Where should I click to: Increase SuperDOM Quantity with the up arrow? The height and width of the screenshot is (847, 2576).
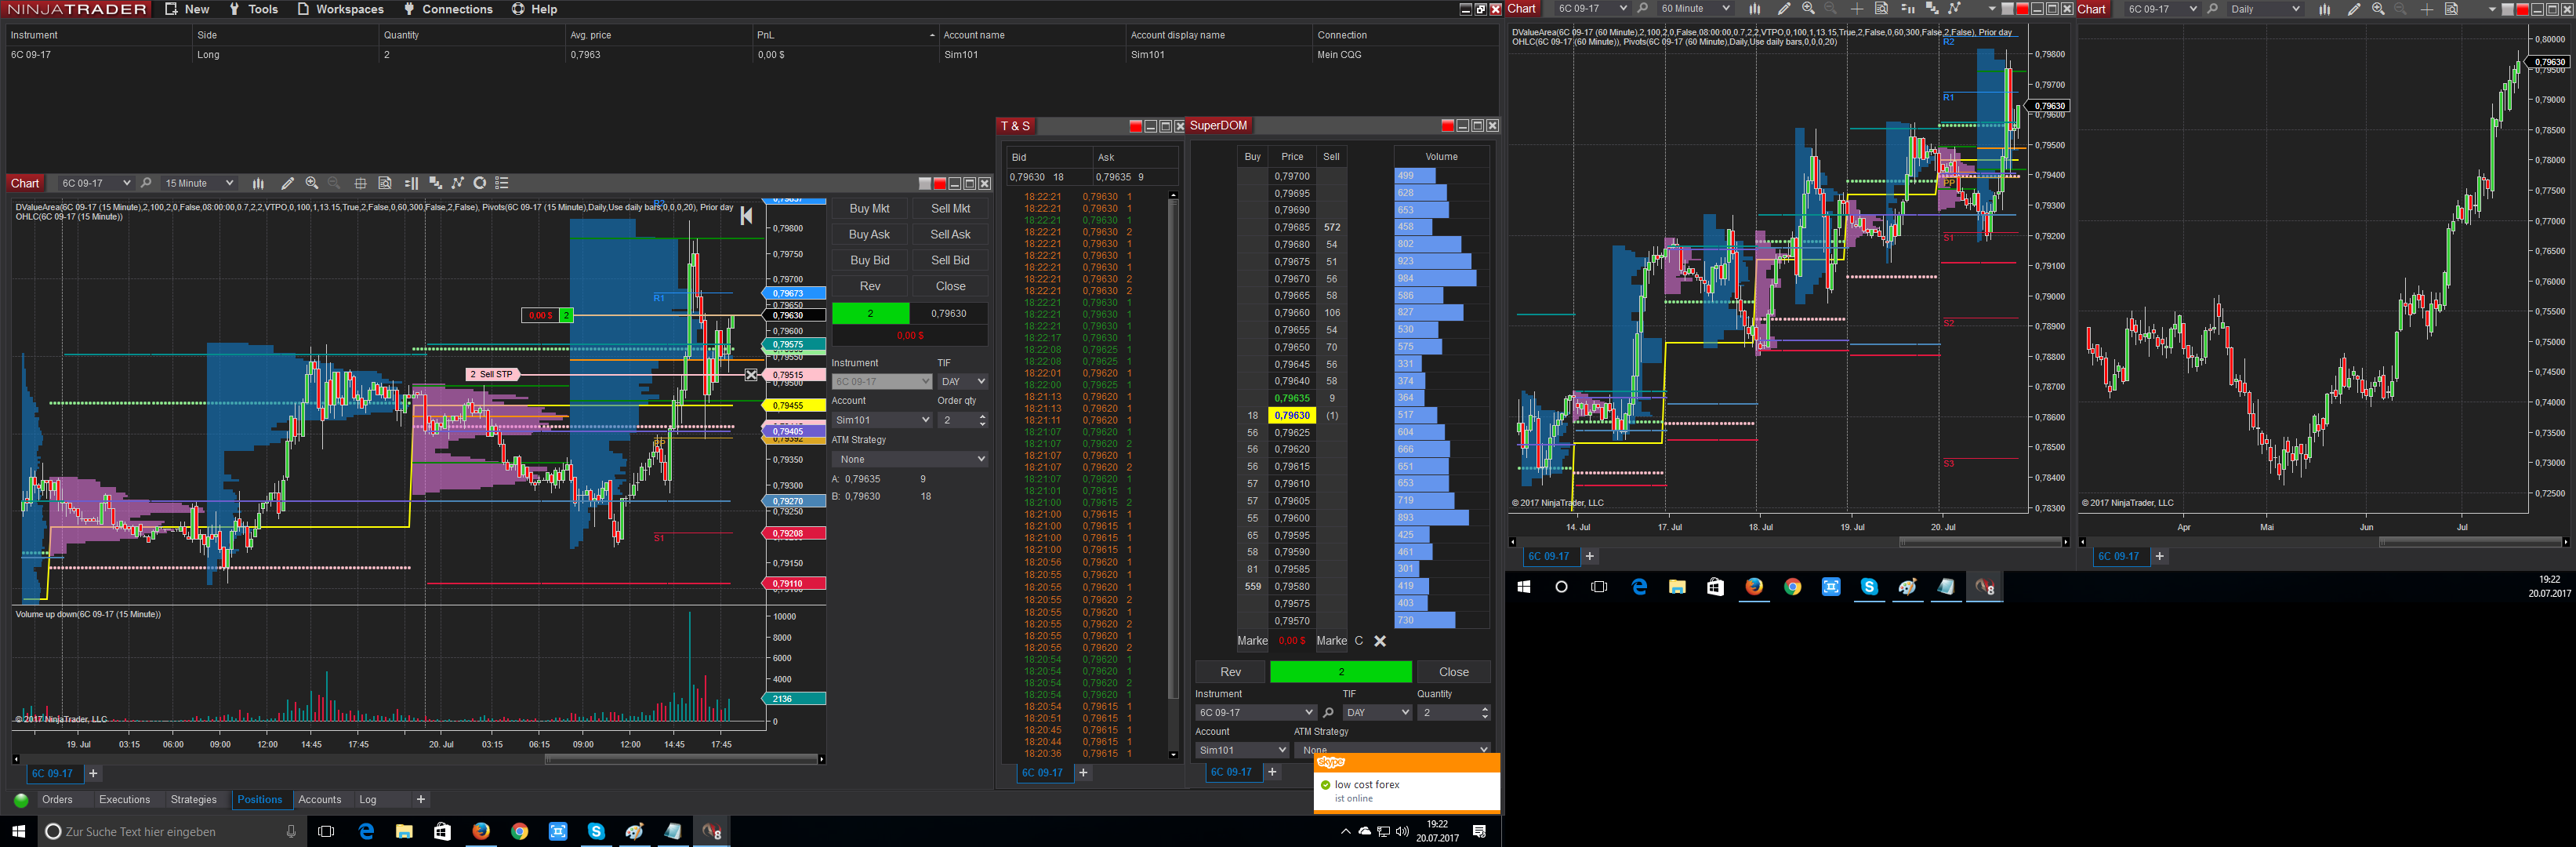[1484, 709]
